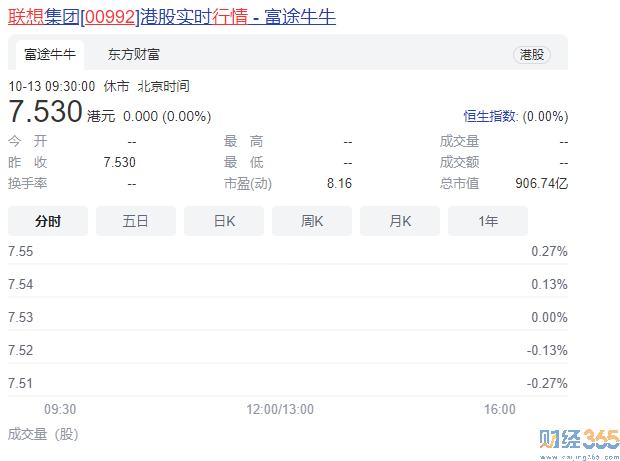620x461 pixels.
Task: Click the 港股 badge button
Action: pos(532,55)
